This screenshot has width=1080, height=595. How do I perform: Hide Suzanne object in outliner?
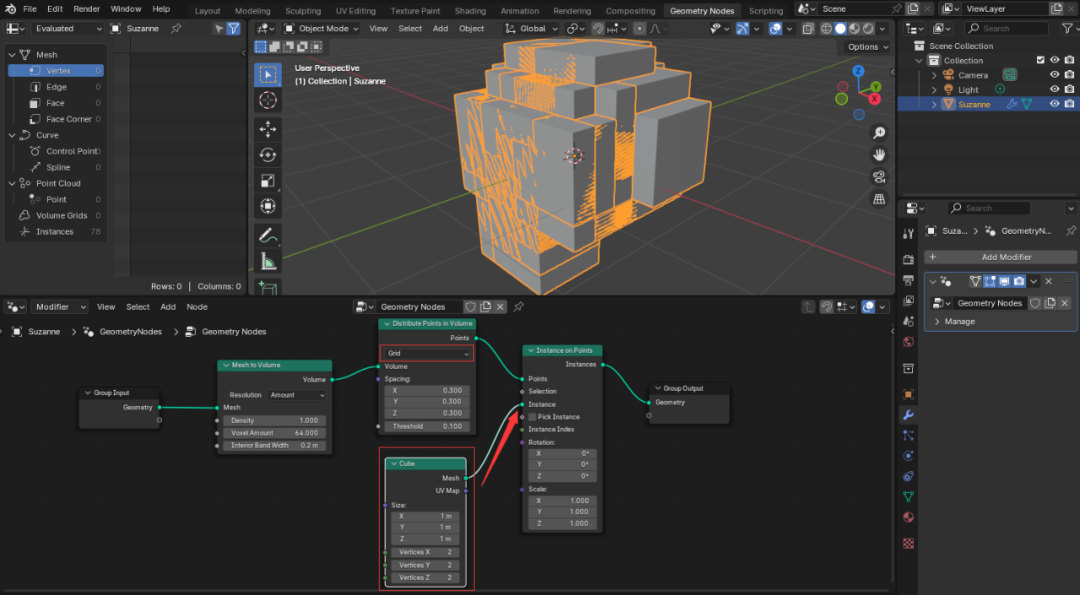1054,104
